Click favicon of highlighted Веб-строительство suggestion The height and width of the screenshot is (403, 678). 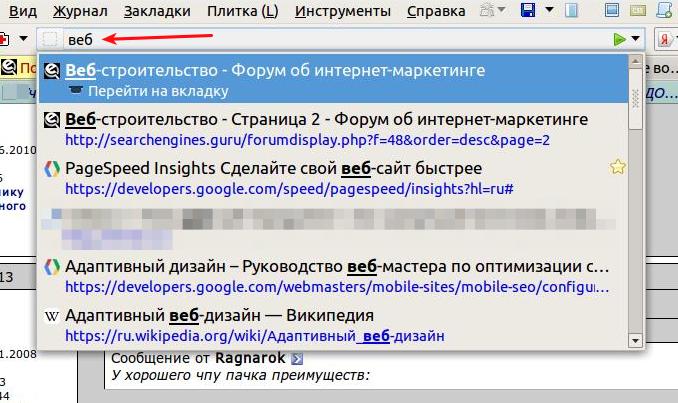[x=51, y=71]
